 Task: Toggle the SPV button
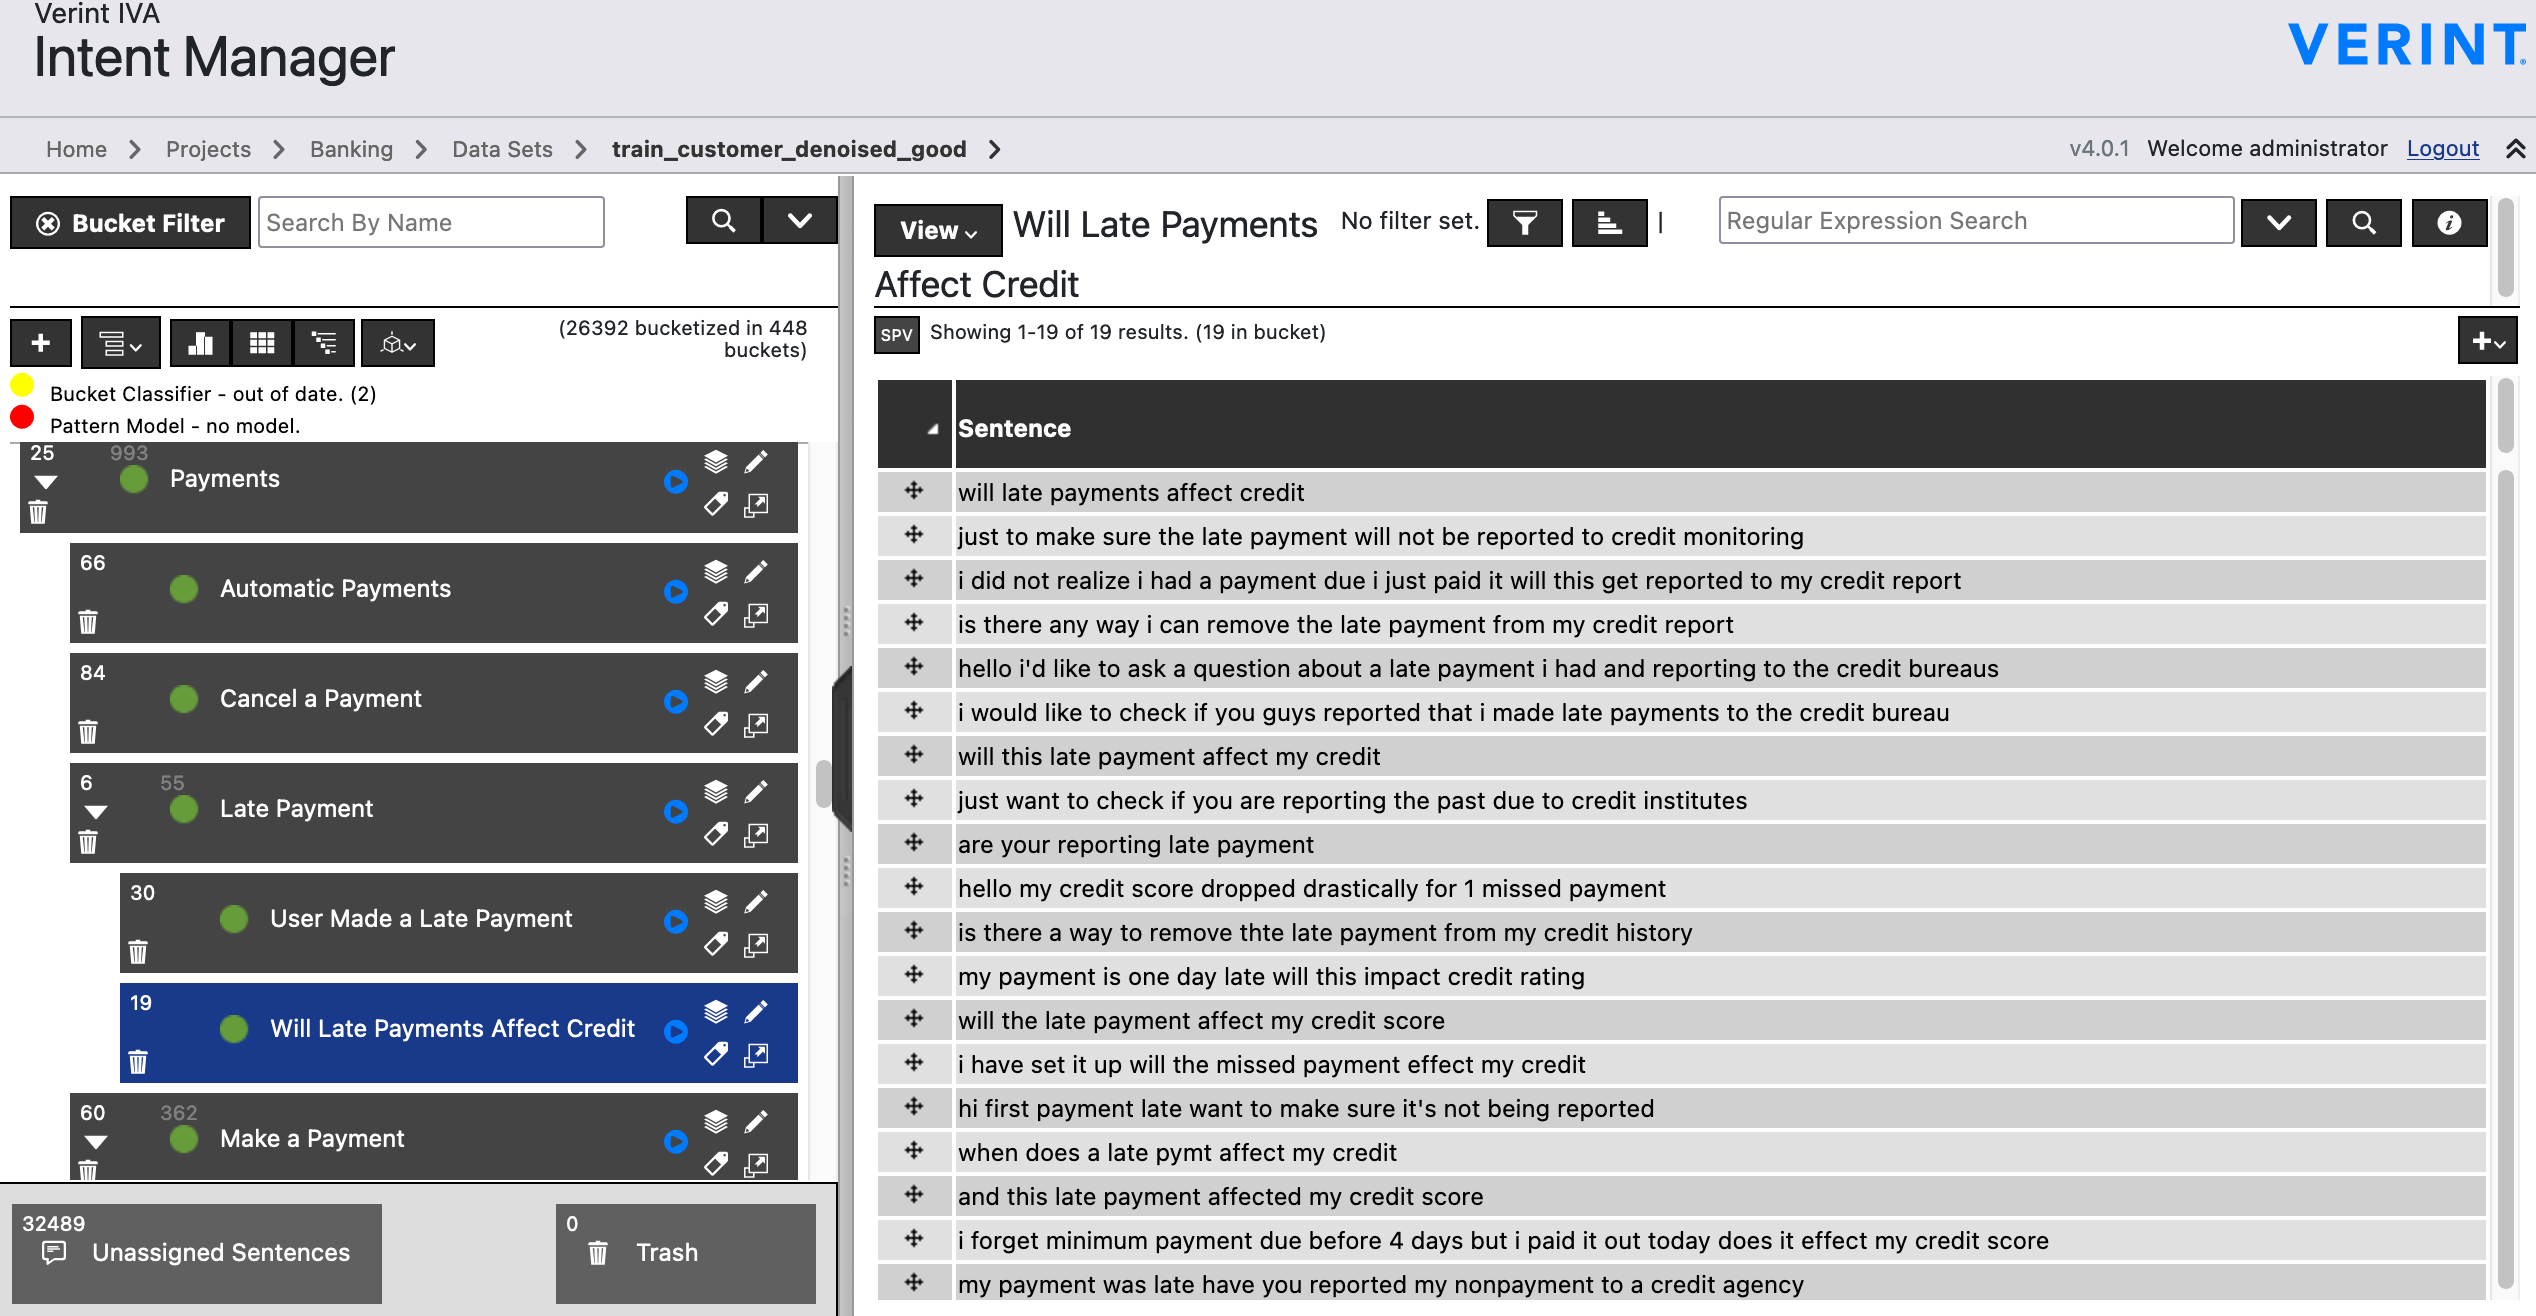tap(896, 334)
